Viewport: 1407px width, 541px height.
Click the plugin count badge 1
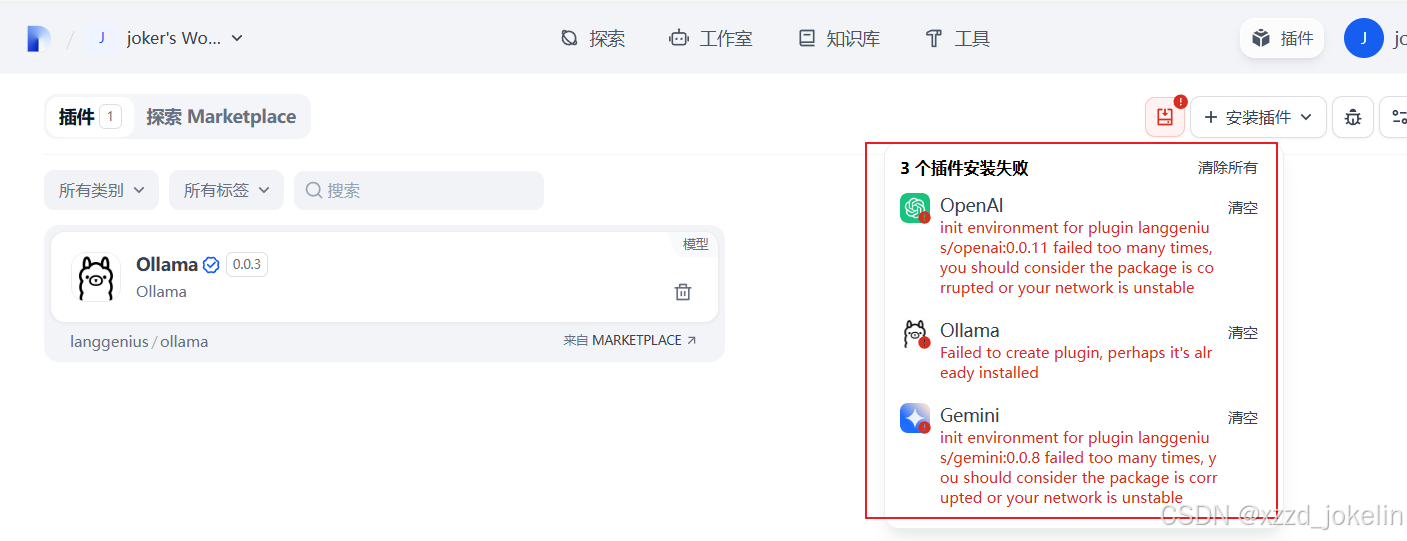(110, 117)
